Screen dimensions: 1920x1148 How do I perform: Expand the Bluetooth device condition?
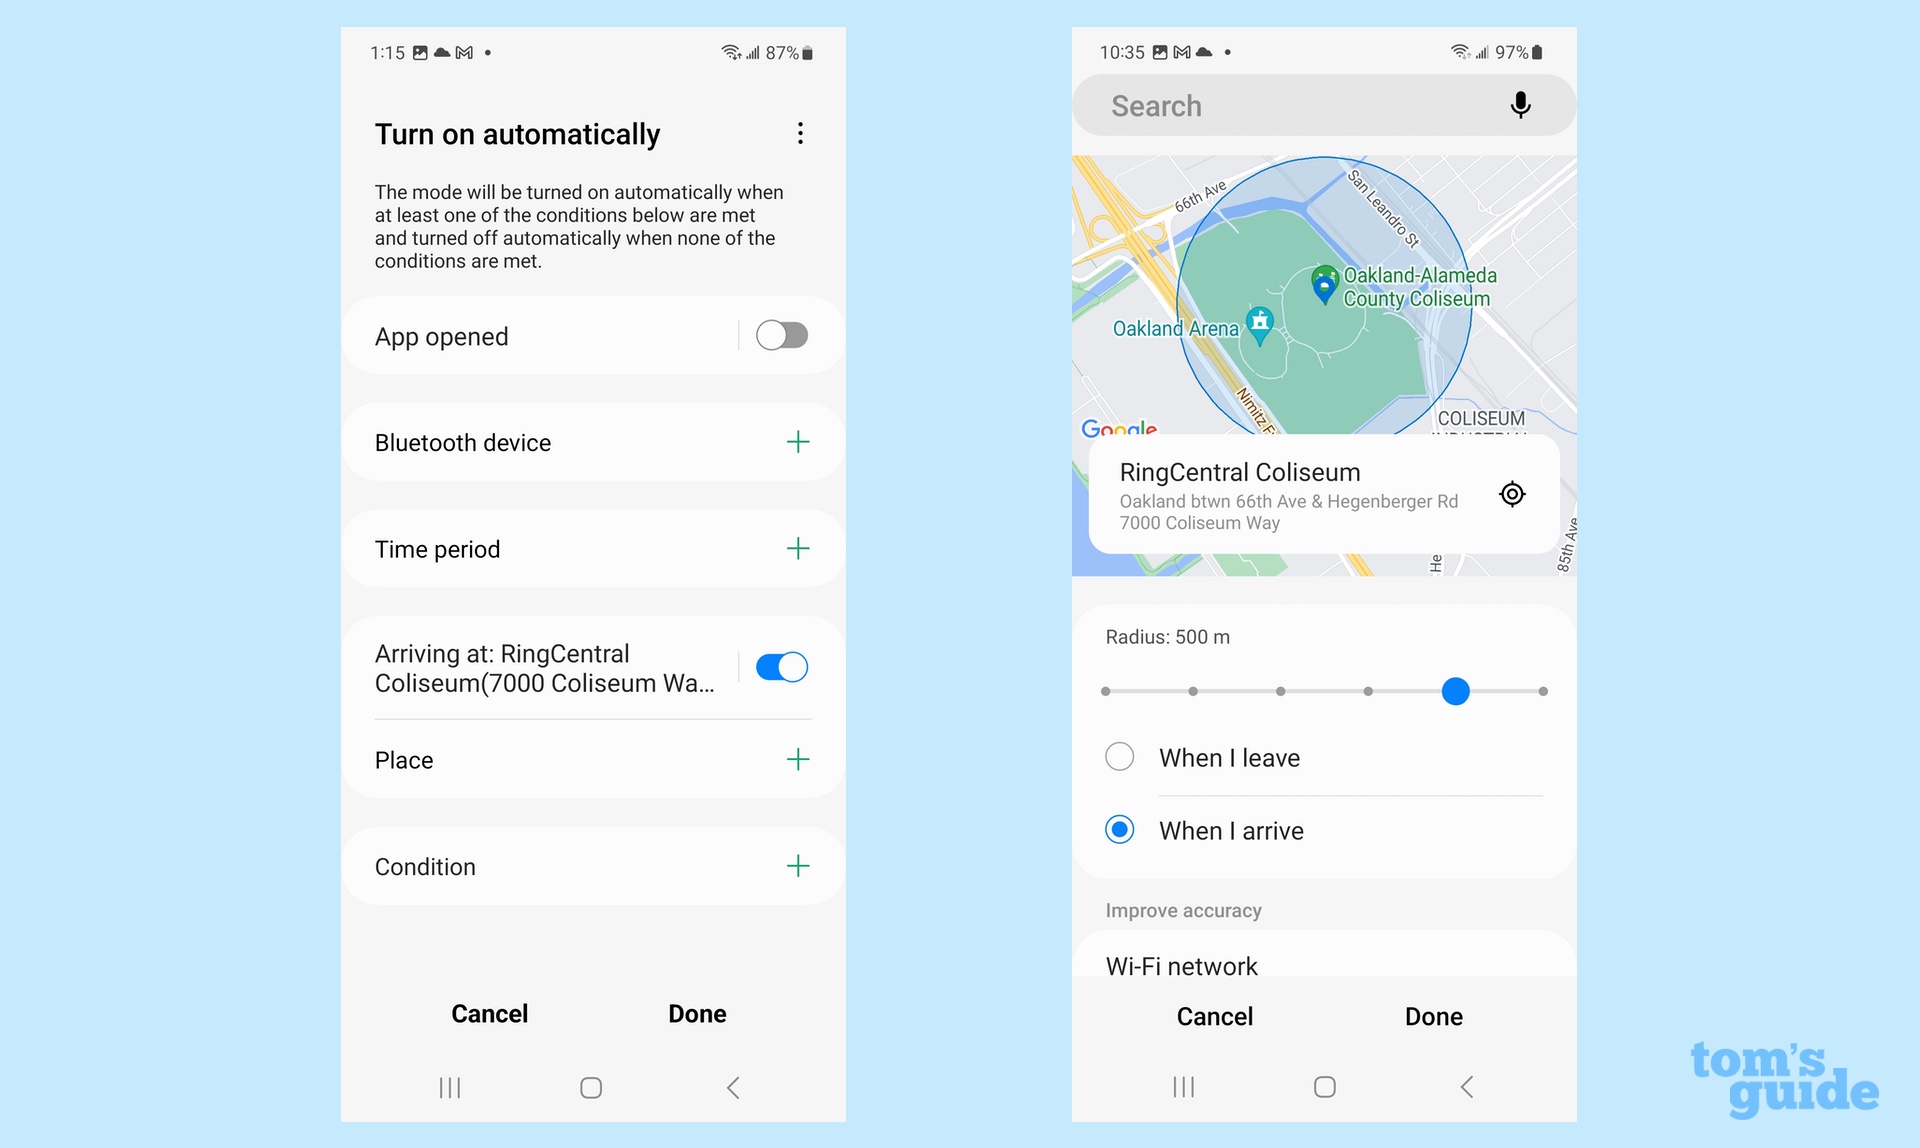pyautogui.click(x=799, y=439)
